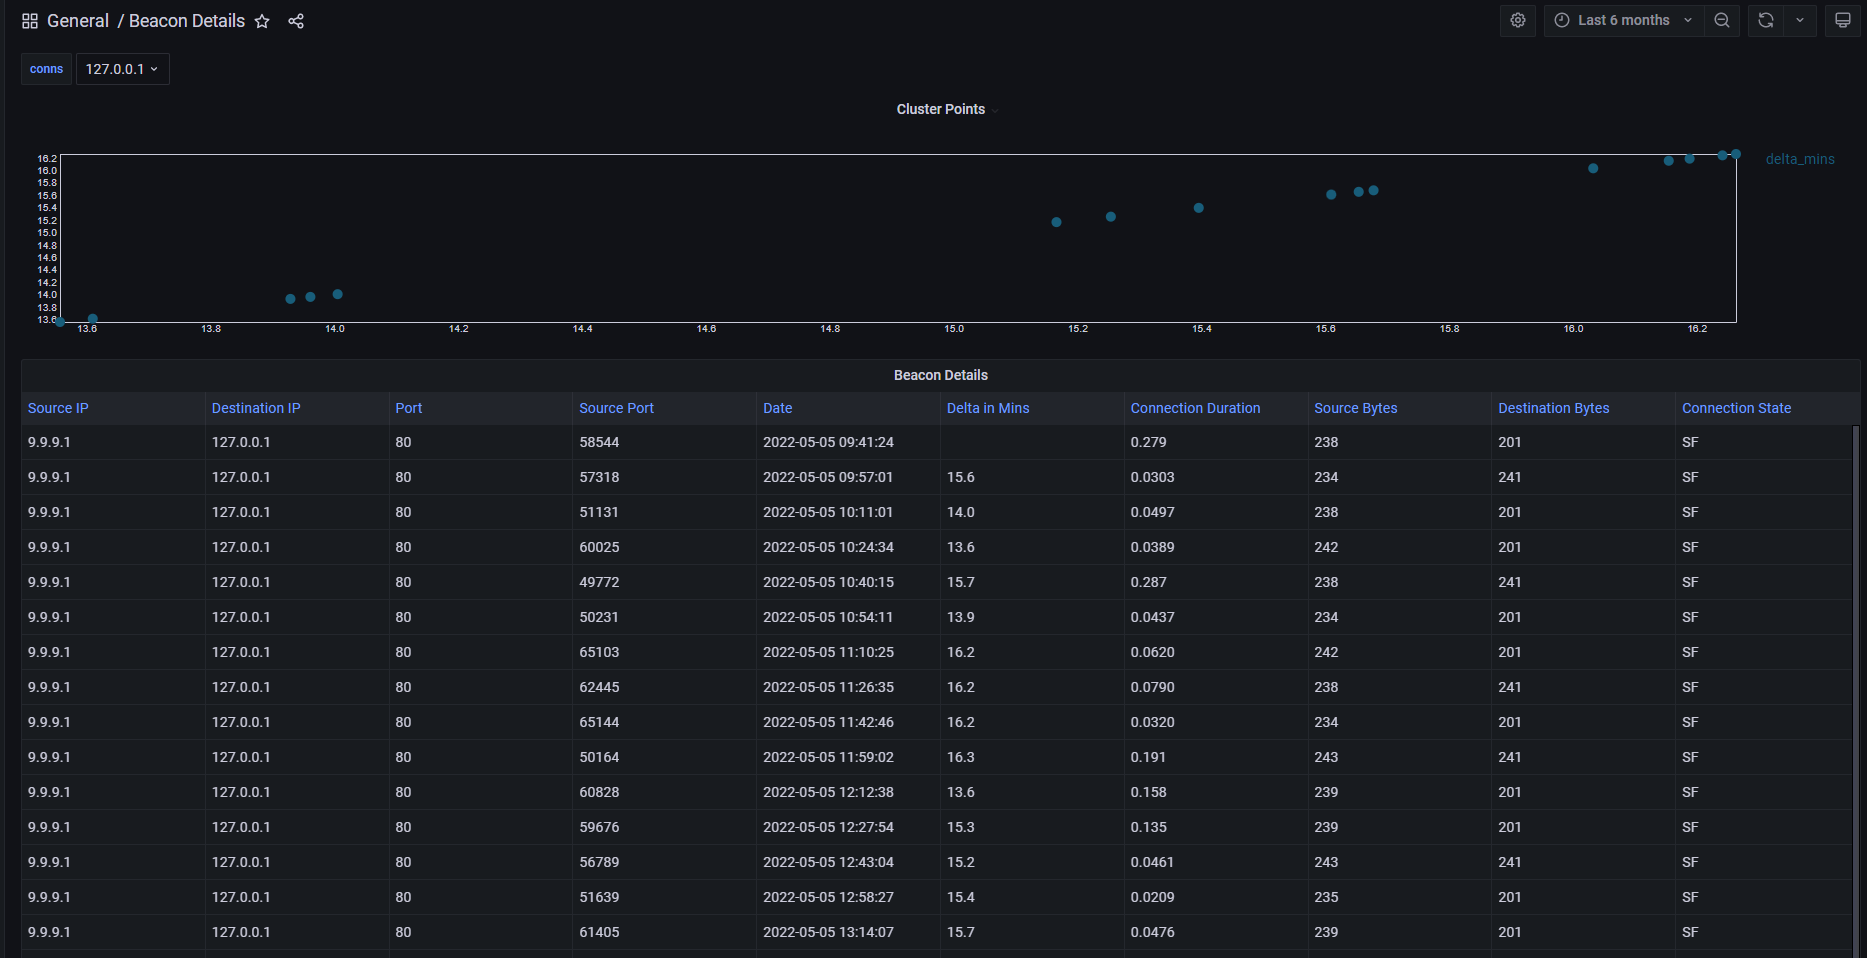Screen dimensions: 1867x958
Task: Click the Beacon Details breadcrumb title
Action: [187, 21]
